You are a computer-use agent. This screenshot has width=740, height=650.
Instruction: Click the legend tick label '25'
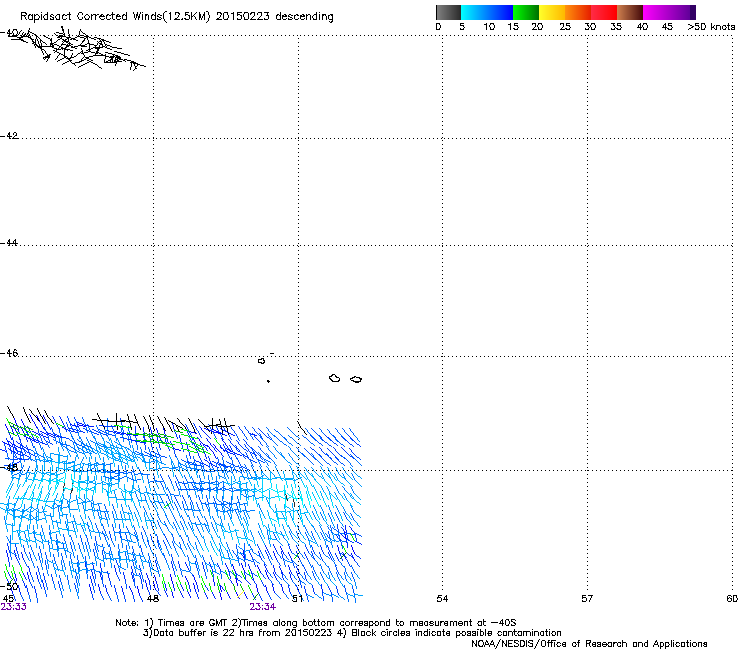pos(565,27)
